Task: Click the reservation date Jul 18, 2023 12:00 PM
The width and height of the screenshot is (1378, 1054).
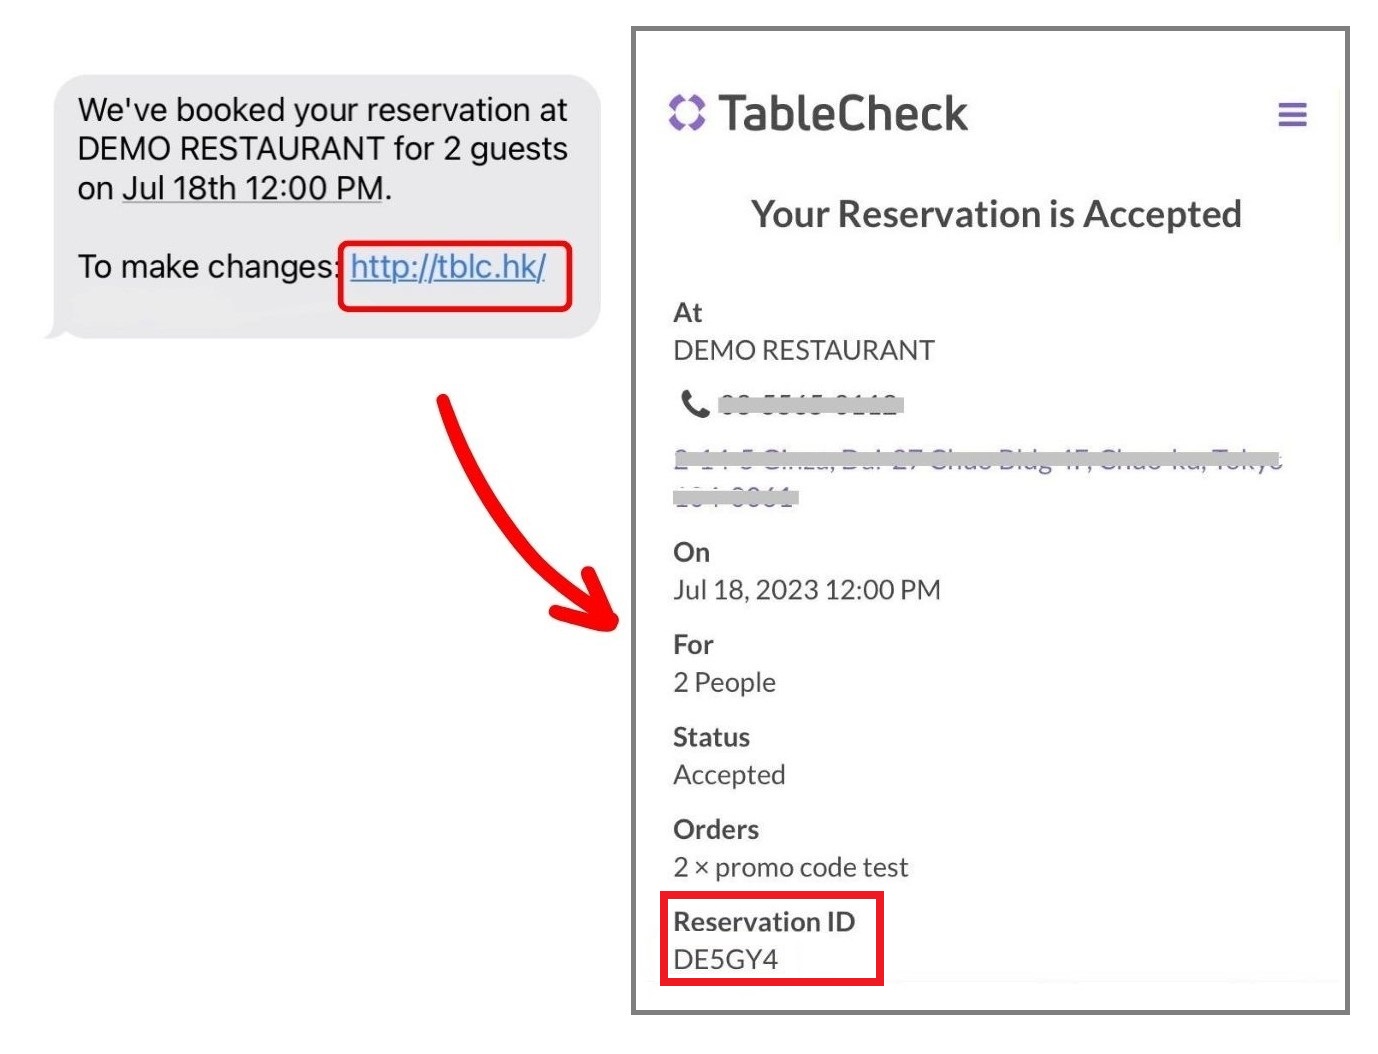Action: 806,590
